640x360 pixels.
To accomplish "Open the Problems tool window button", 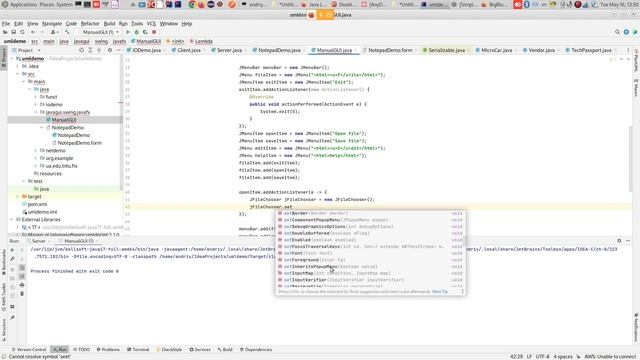I will 108,350.
